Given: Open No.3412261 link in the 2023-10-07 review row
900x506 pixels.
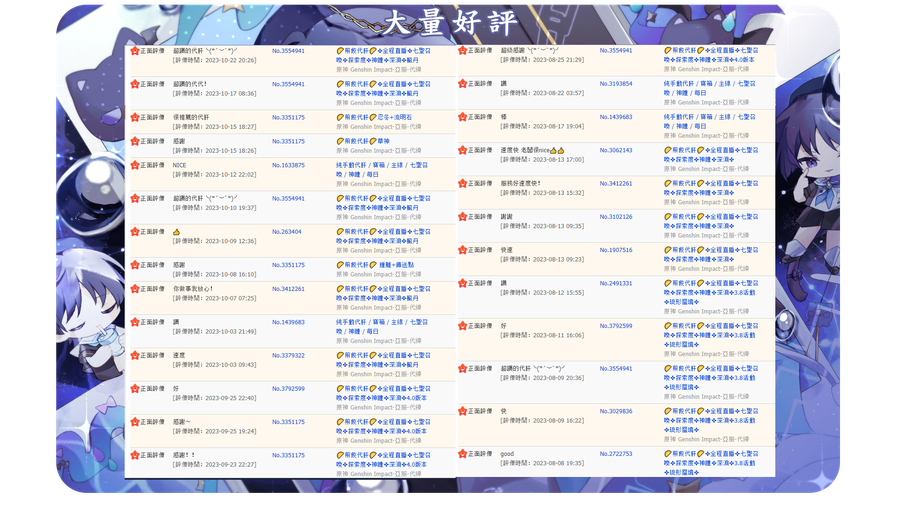Looking at the screenshot, I should pyautogui.click(x=288, y=289).
